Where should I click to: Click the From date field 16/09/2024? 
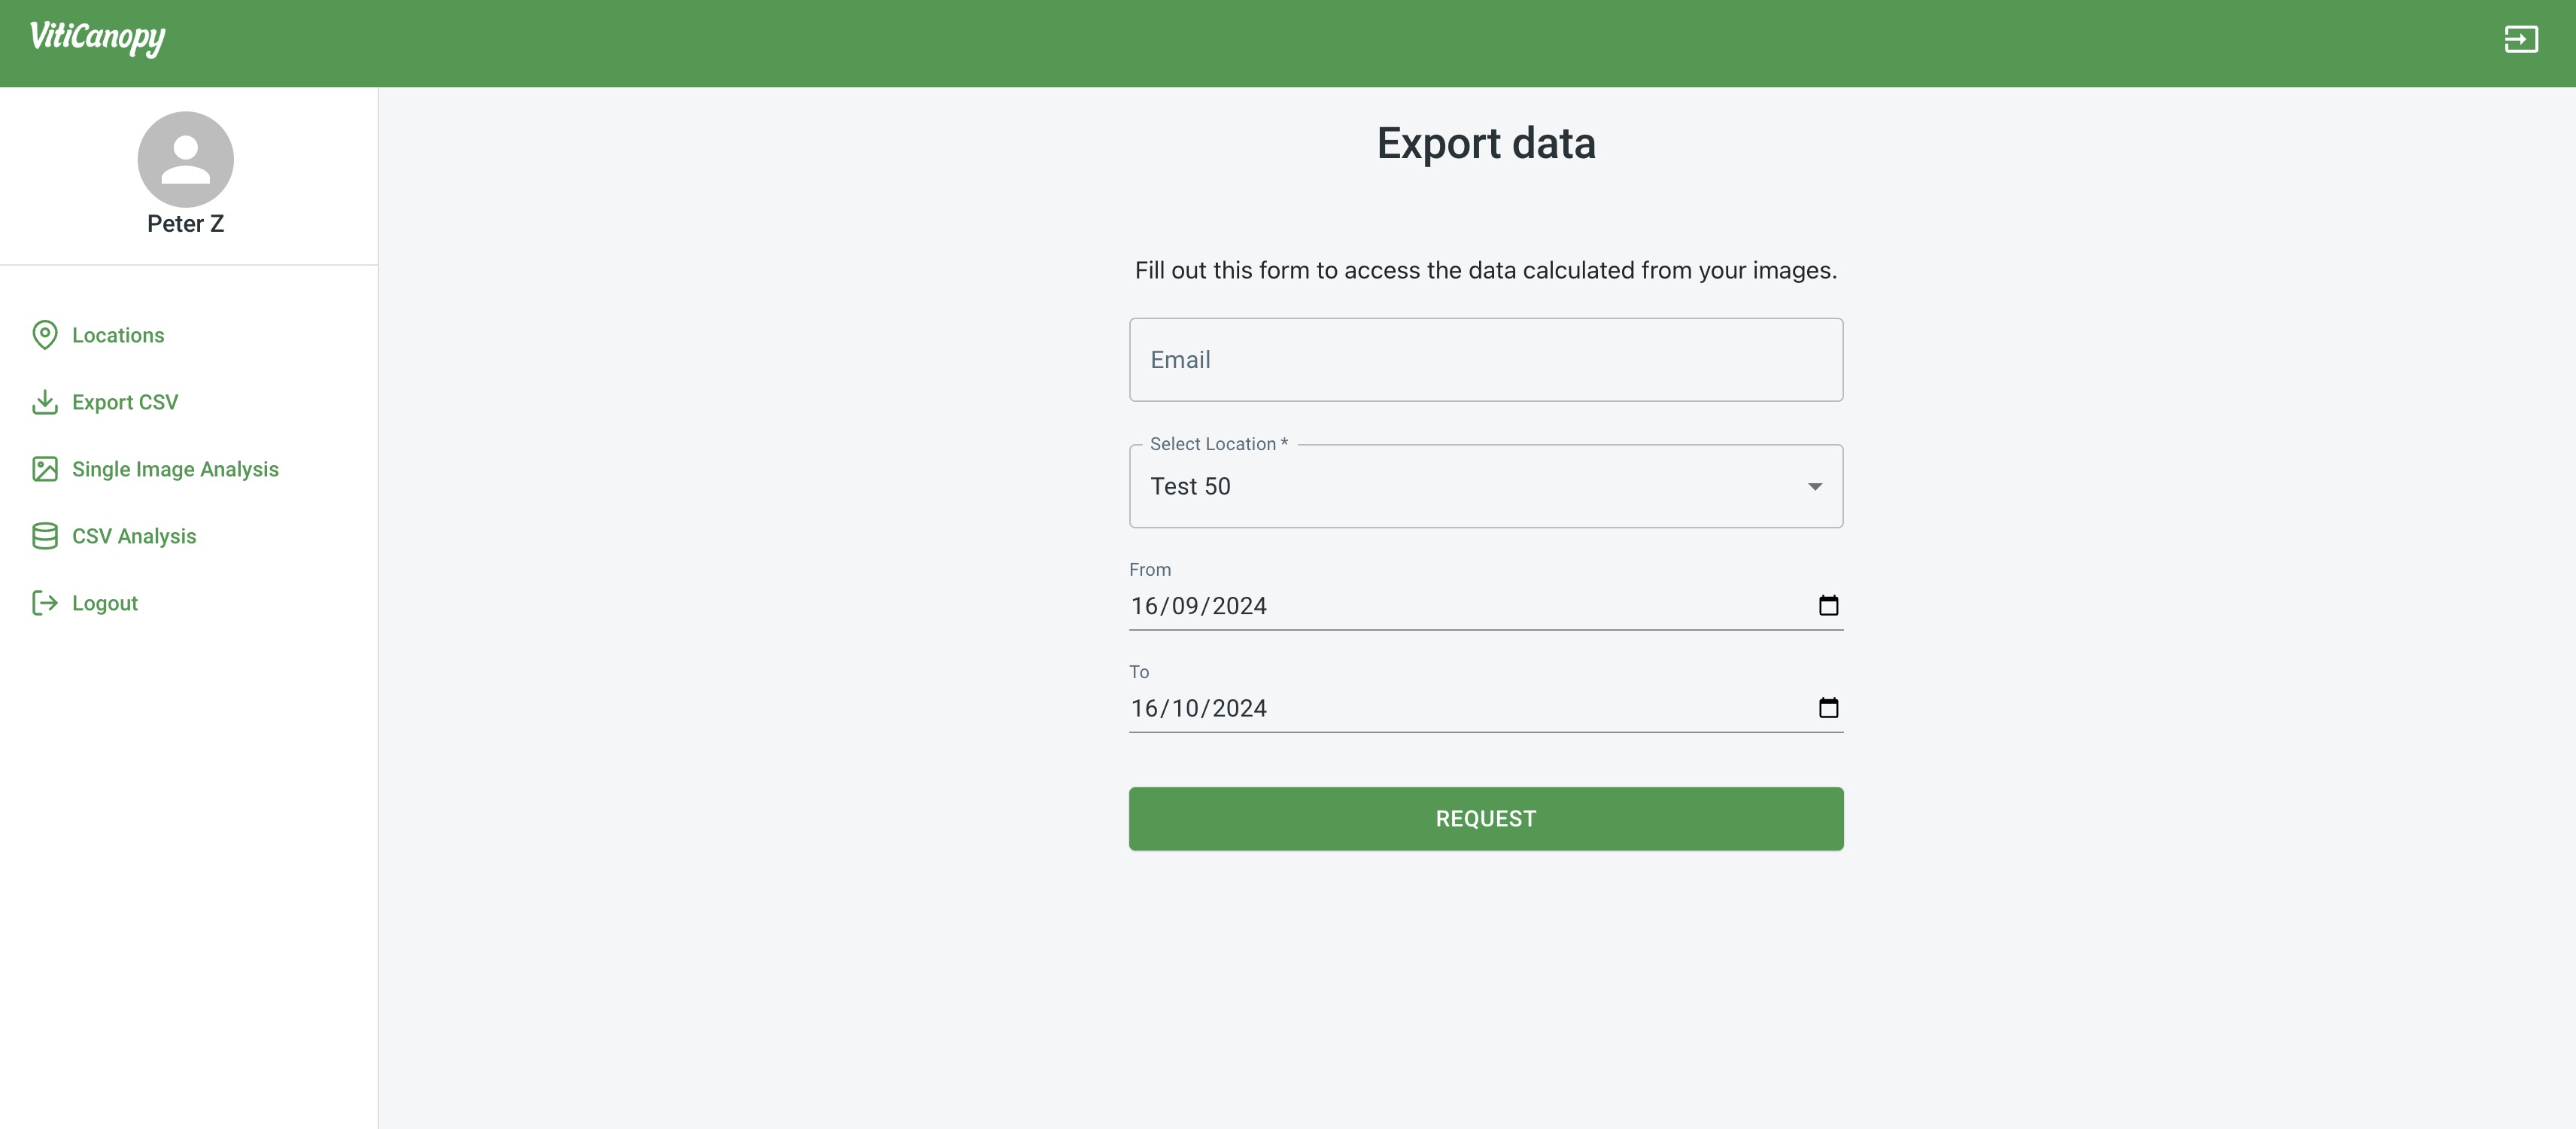coord(1486,606)
